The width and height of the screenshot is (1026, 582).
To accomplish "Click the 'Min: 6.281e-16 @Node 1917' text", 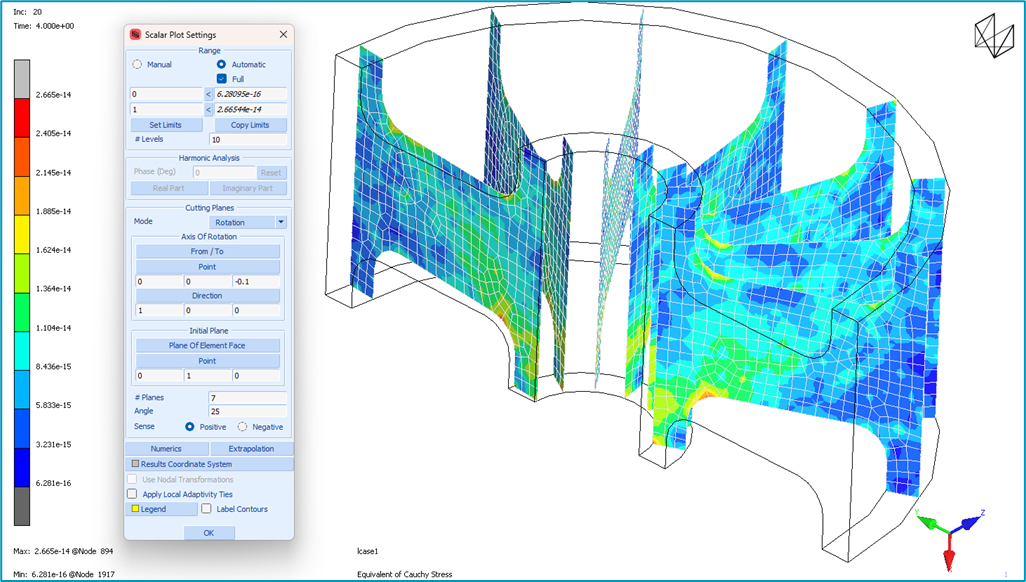I will coord(62,575).
